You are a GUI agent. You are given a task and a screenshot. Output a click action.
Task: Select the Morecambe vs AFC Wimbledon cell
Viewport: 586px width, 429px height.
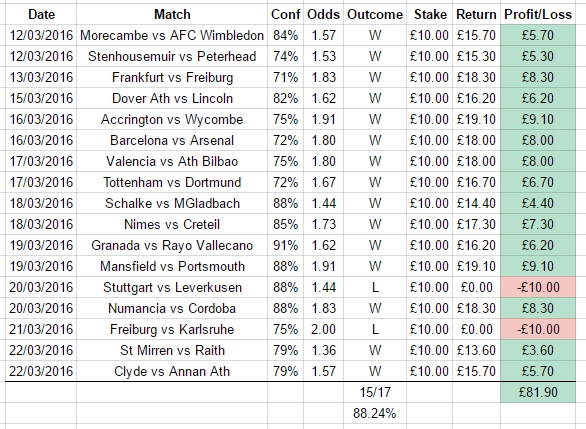172,36
